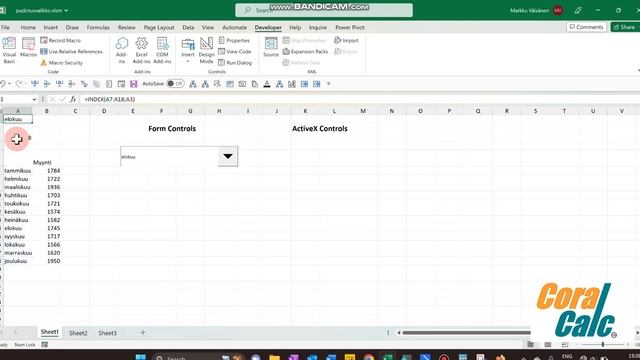640x360 pixels.
Task: Open the Visual Basic editor
Action: click(9, 50)
